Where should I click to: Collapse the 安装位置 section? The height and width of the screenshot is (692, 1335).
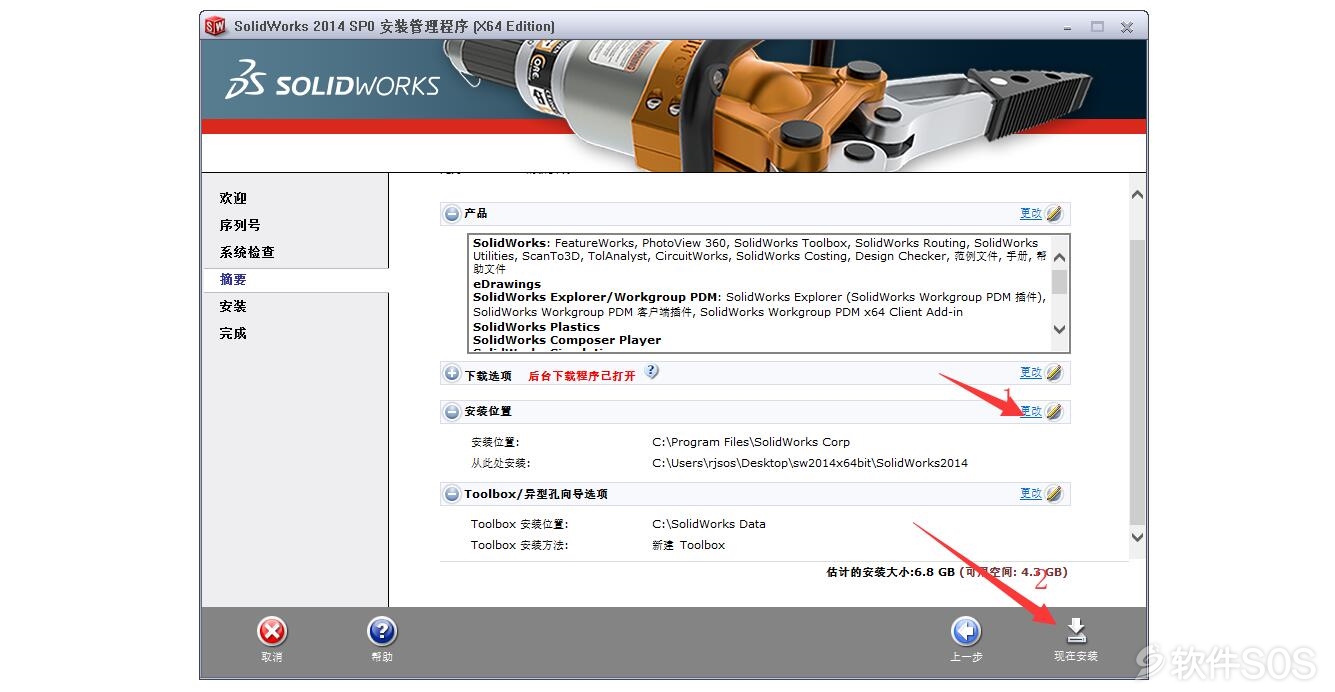click(x=452, y=412)
